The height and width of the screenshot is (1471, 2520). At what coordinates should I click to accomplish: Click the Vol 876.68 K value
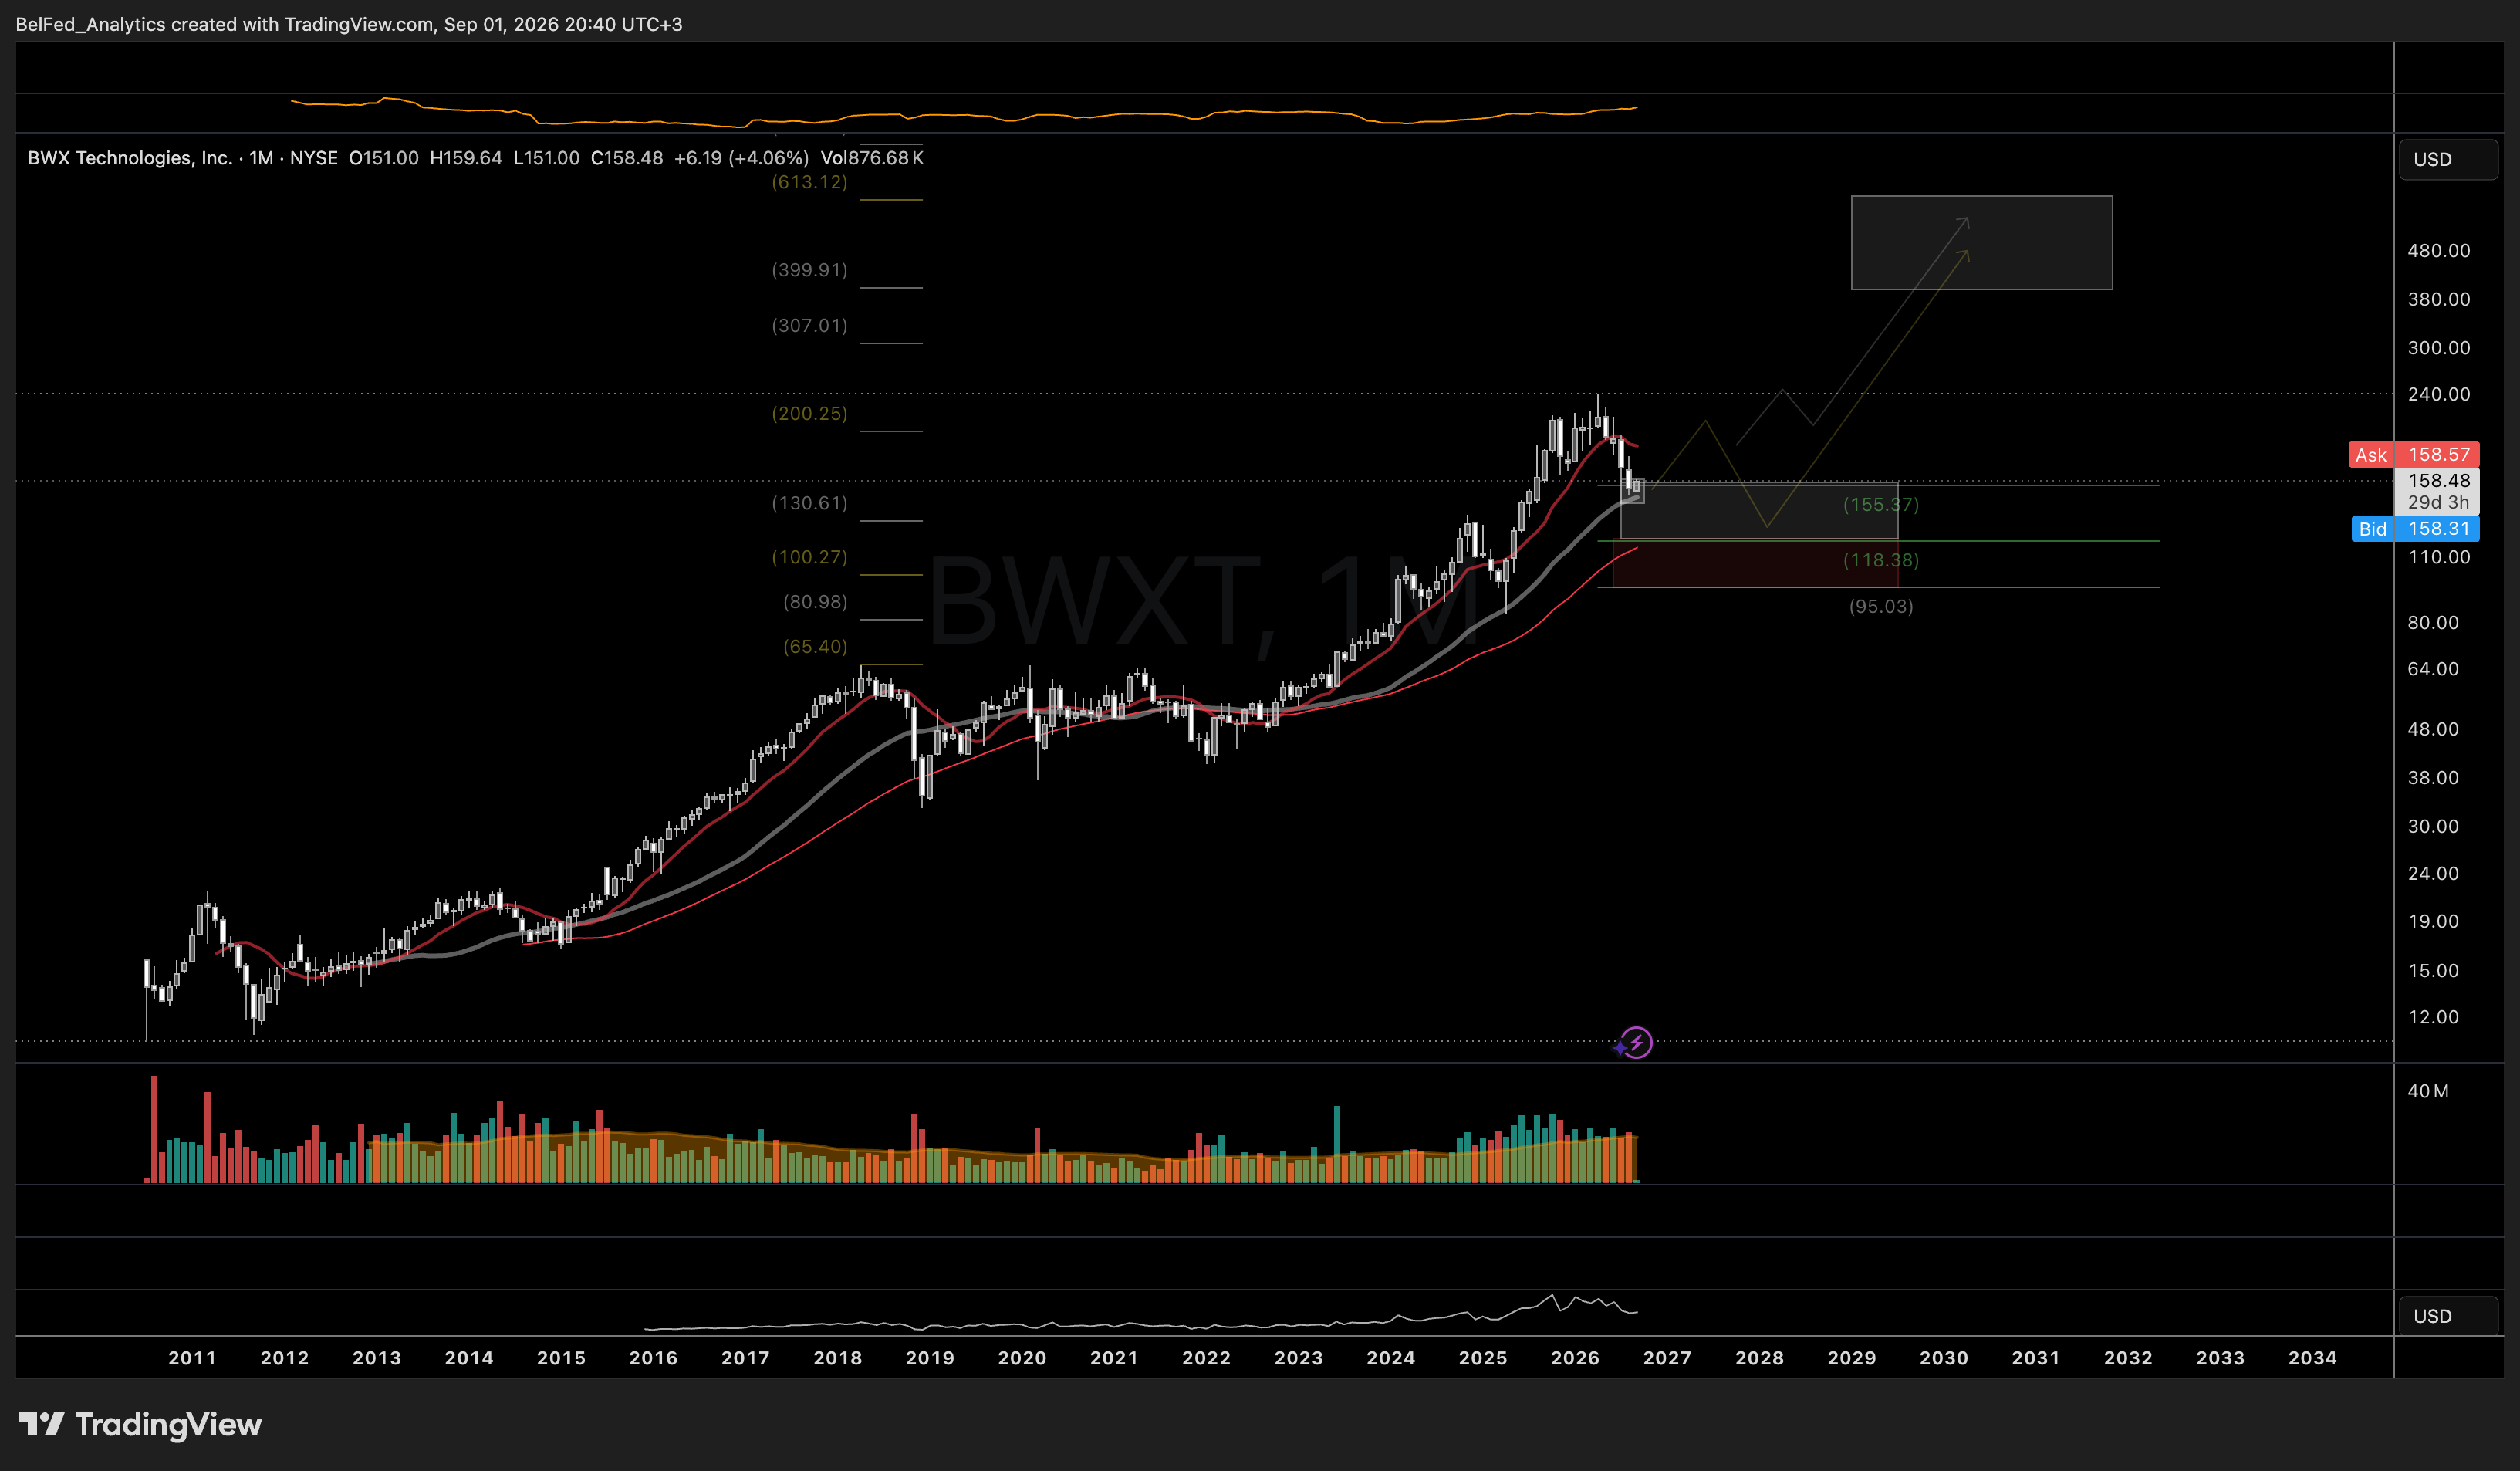pyautogui.click(x=871, y=158)
